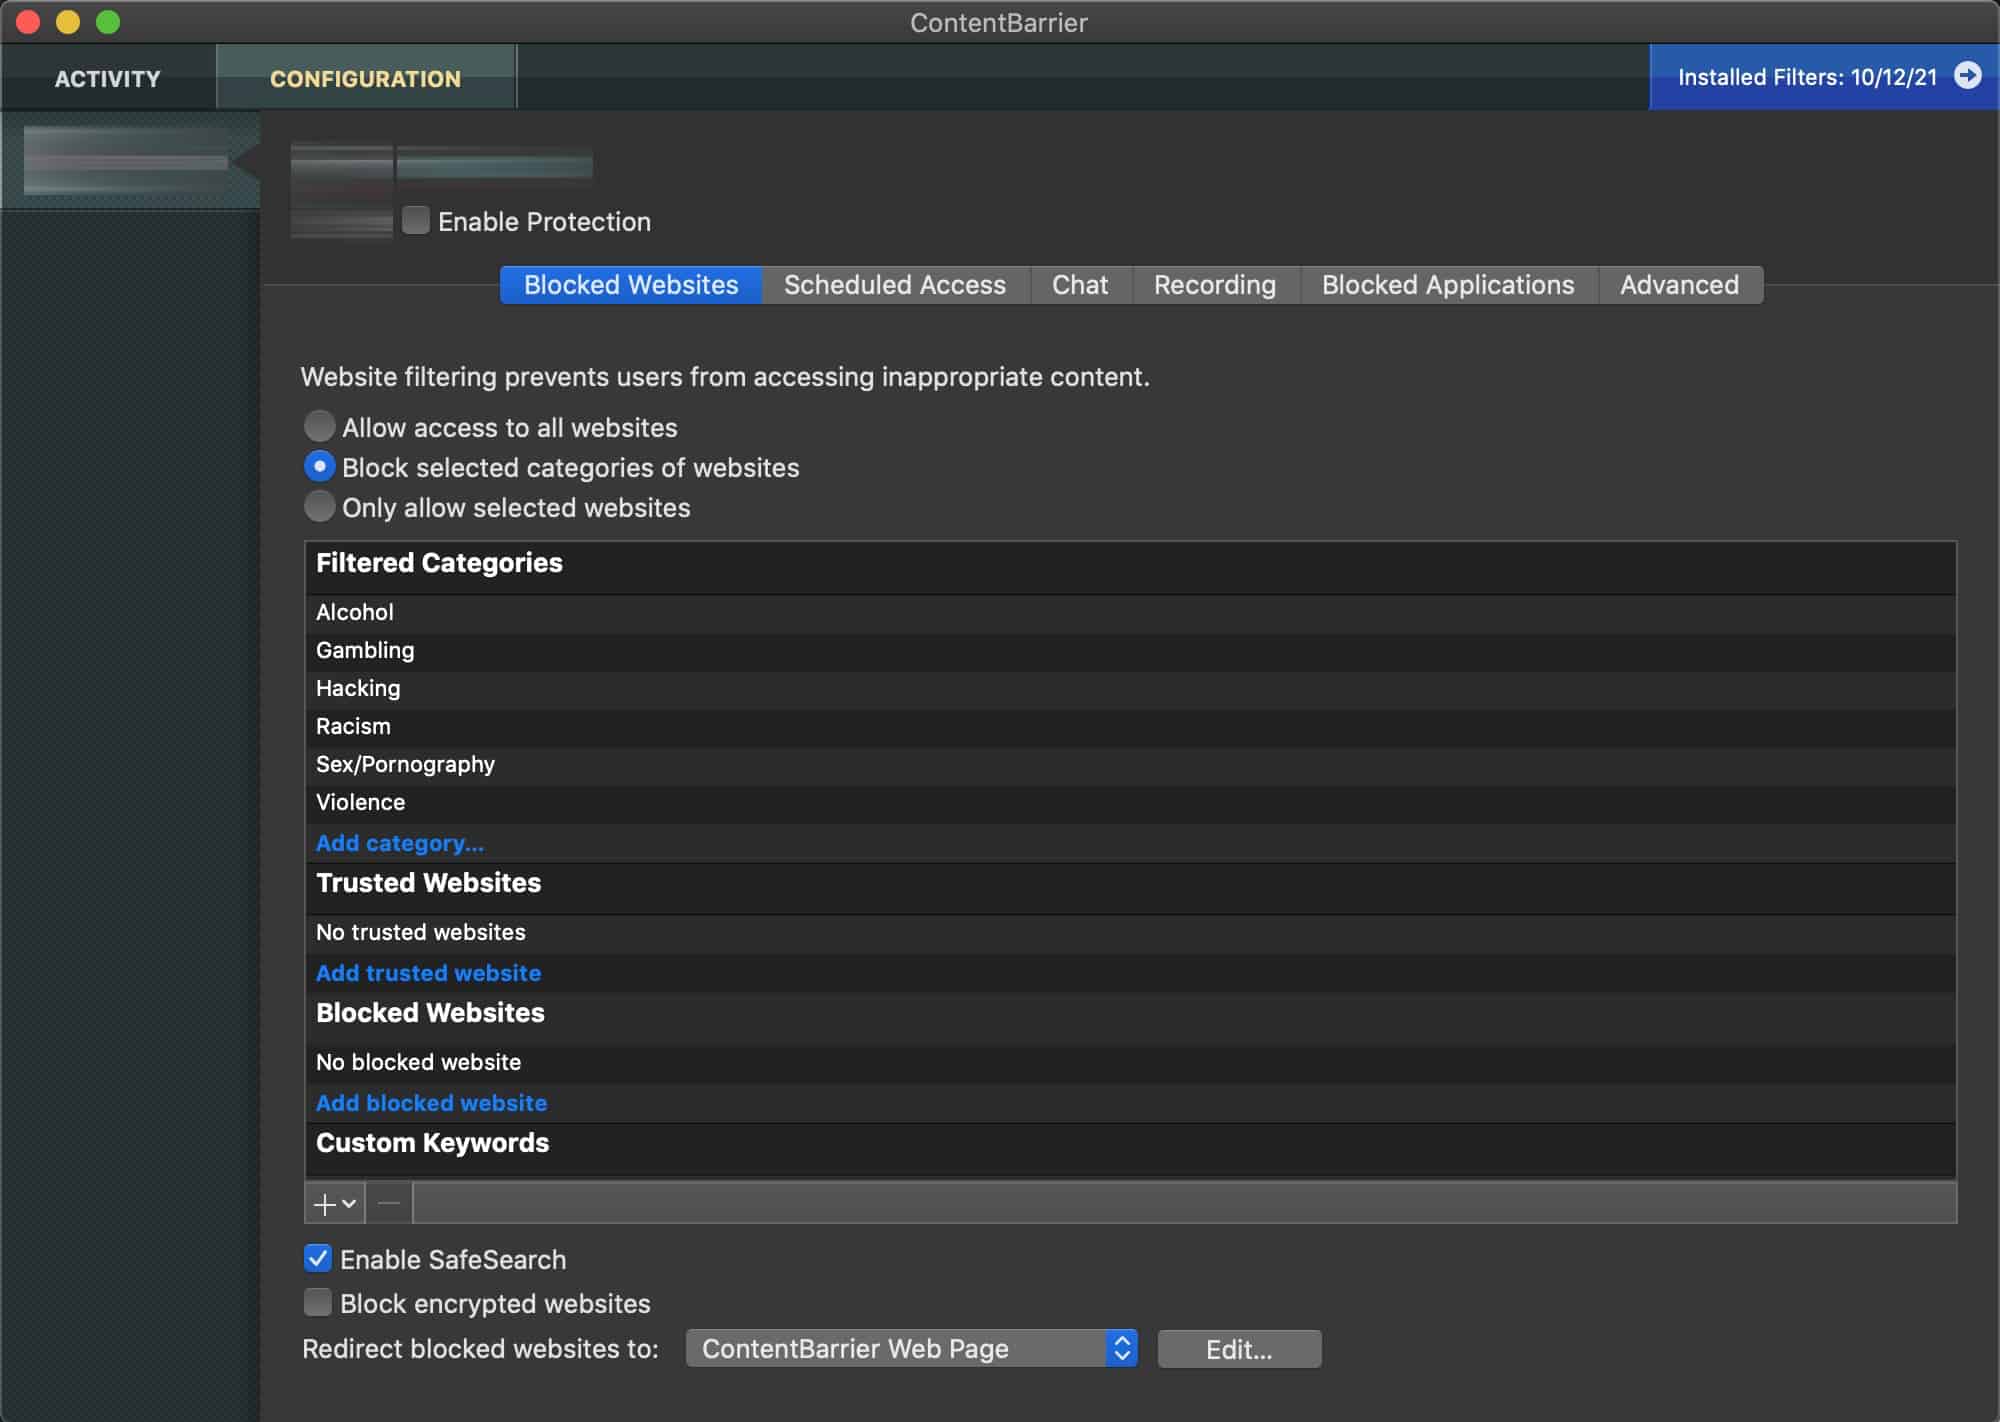Click the Installed Filters banner
The width and height of the screenshot is (2000, 1422).
[1824, 77]
